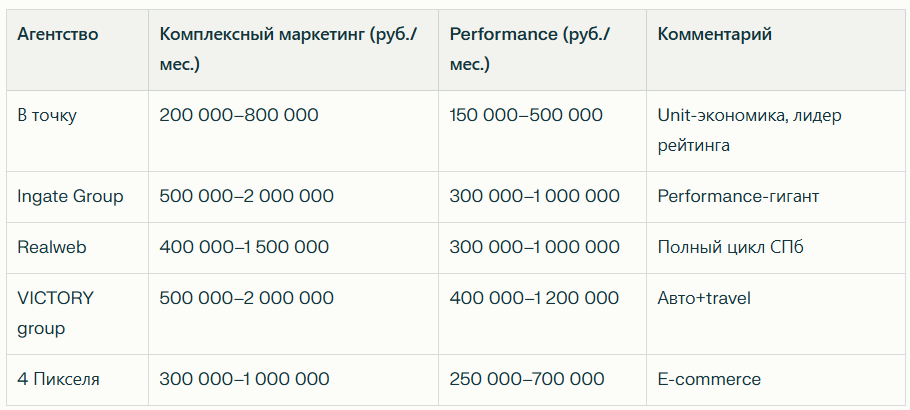Click the "150 000–500 000" price cell
The width and height of the screenshot is (910, 410).
526,115
